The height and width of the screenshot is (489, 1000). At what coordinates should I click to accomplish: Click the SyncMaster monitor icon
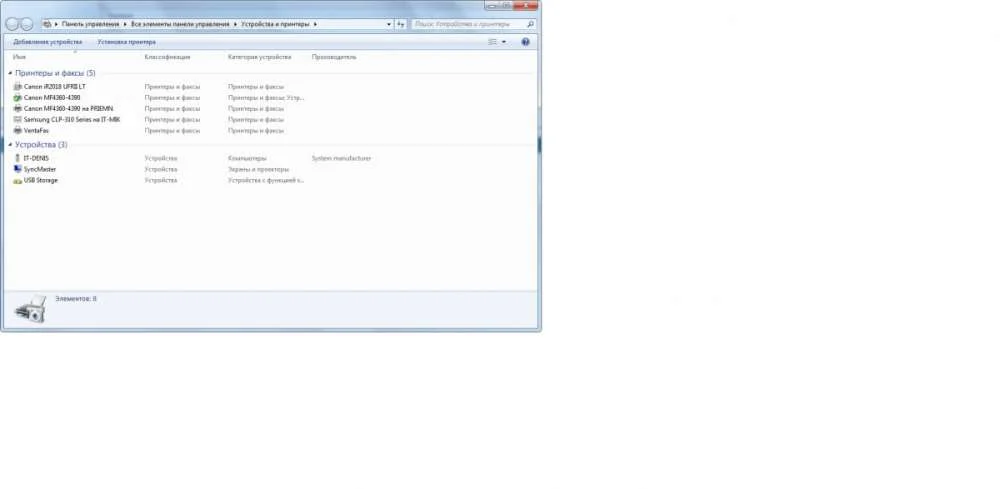click(17, 169)
